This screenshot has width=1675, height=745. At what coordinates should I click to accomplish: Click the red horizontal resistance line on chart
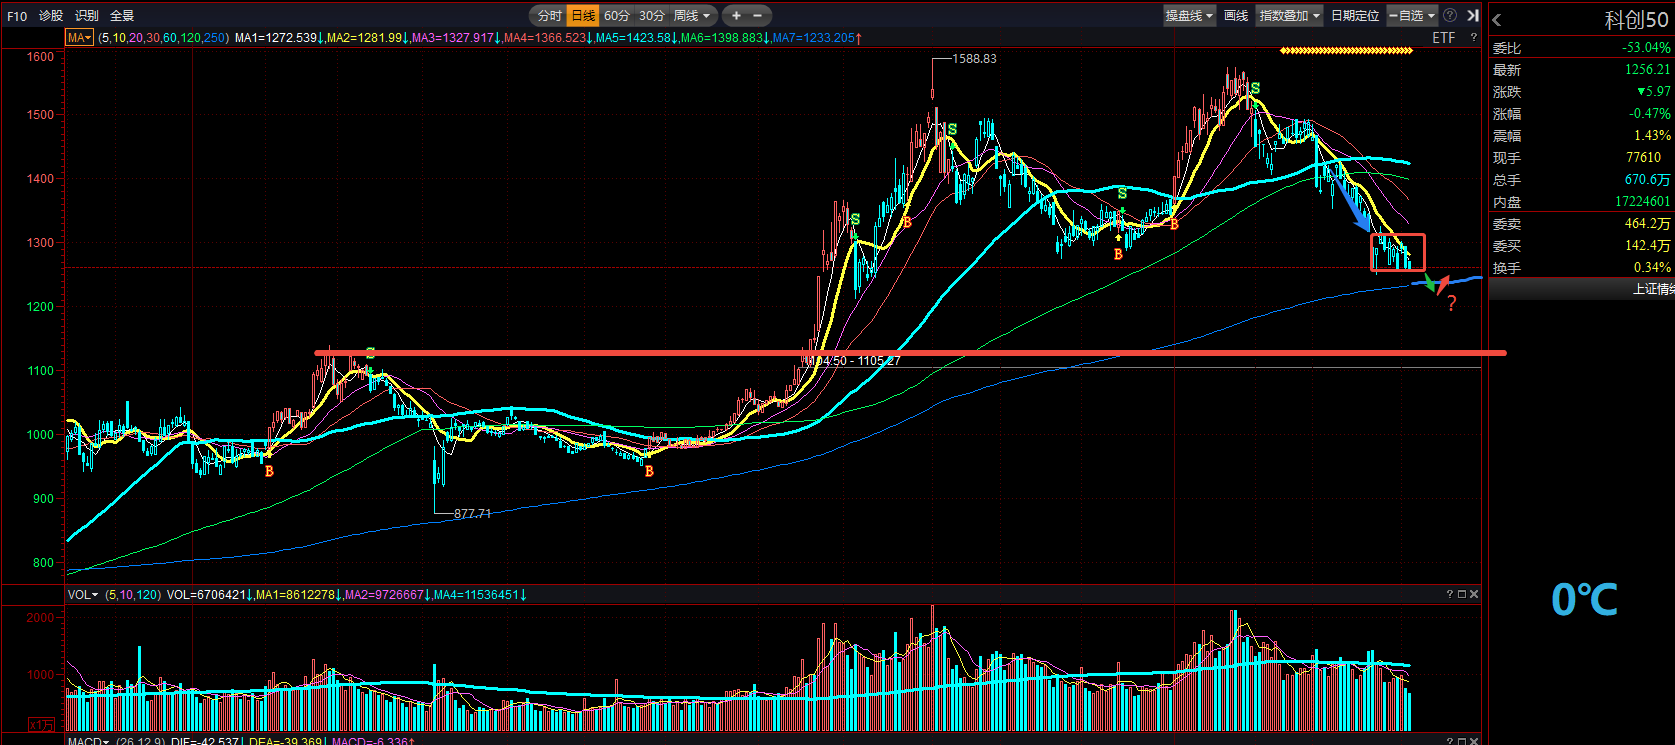(600, 353)
